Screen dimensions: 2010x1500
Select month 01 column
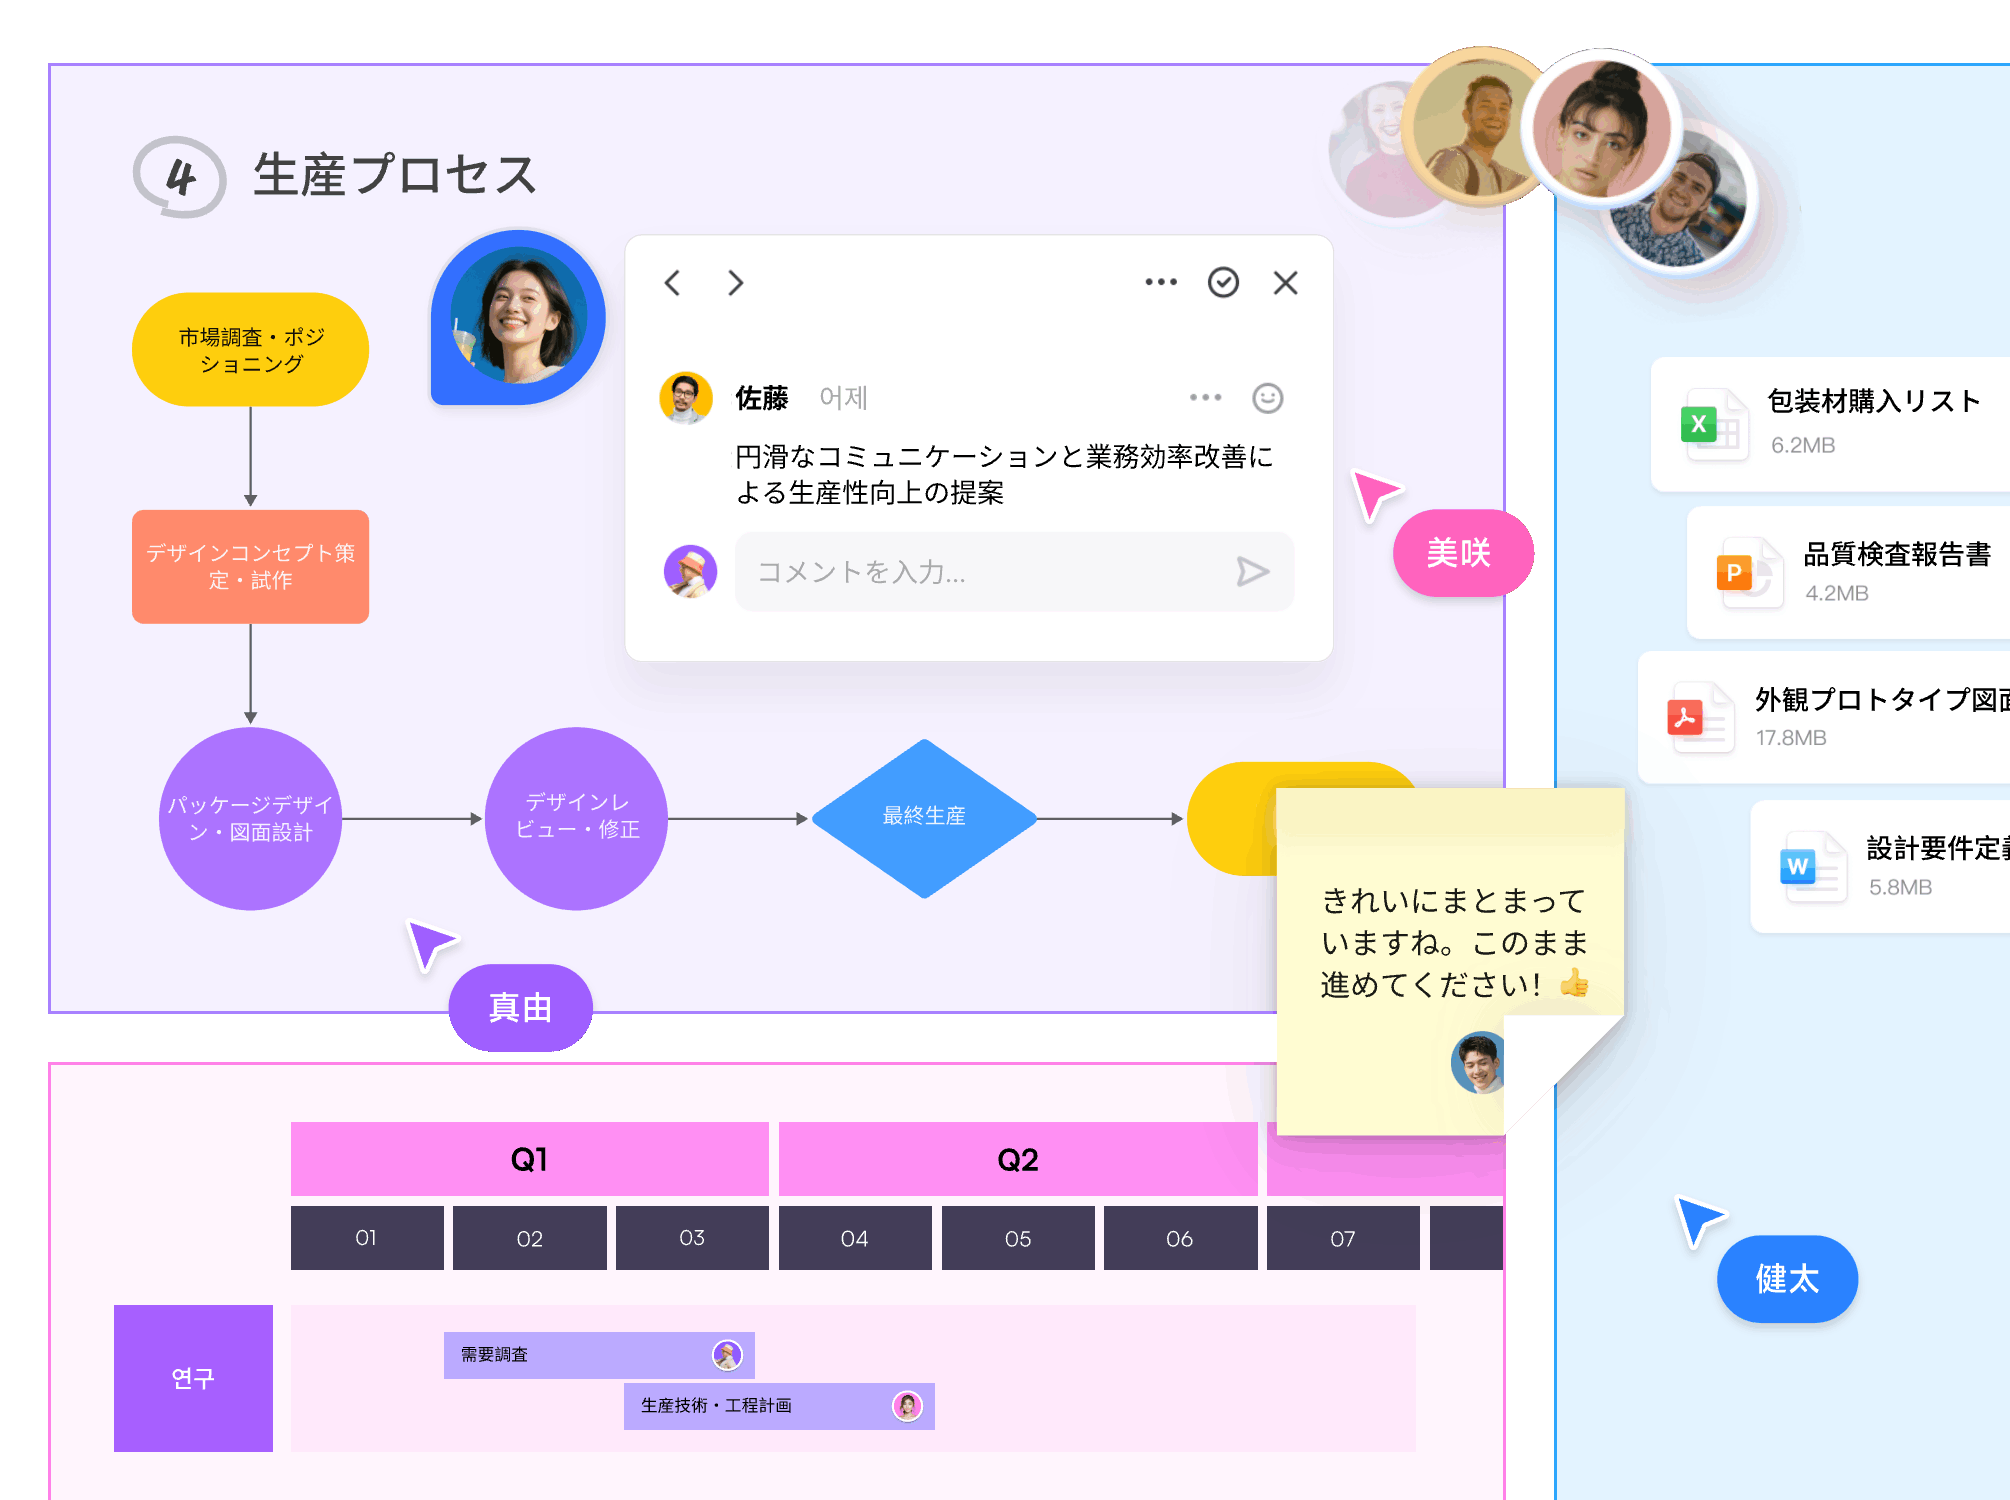pyautogui.click(x=367, y=1238)
